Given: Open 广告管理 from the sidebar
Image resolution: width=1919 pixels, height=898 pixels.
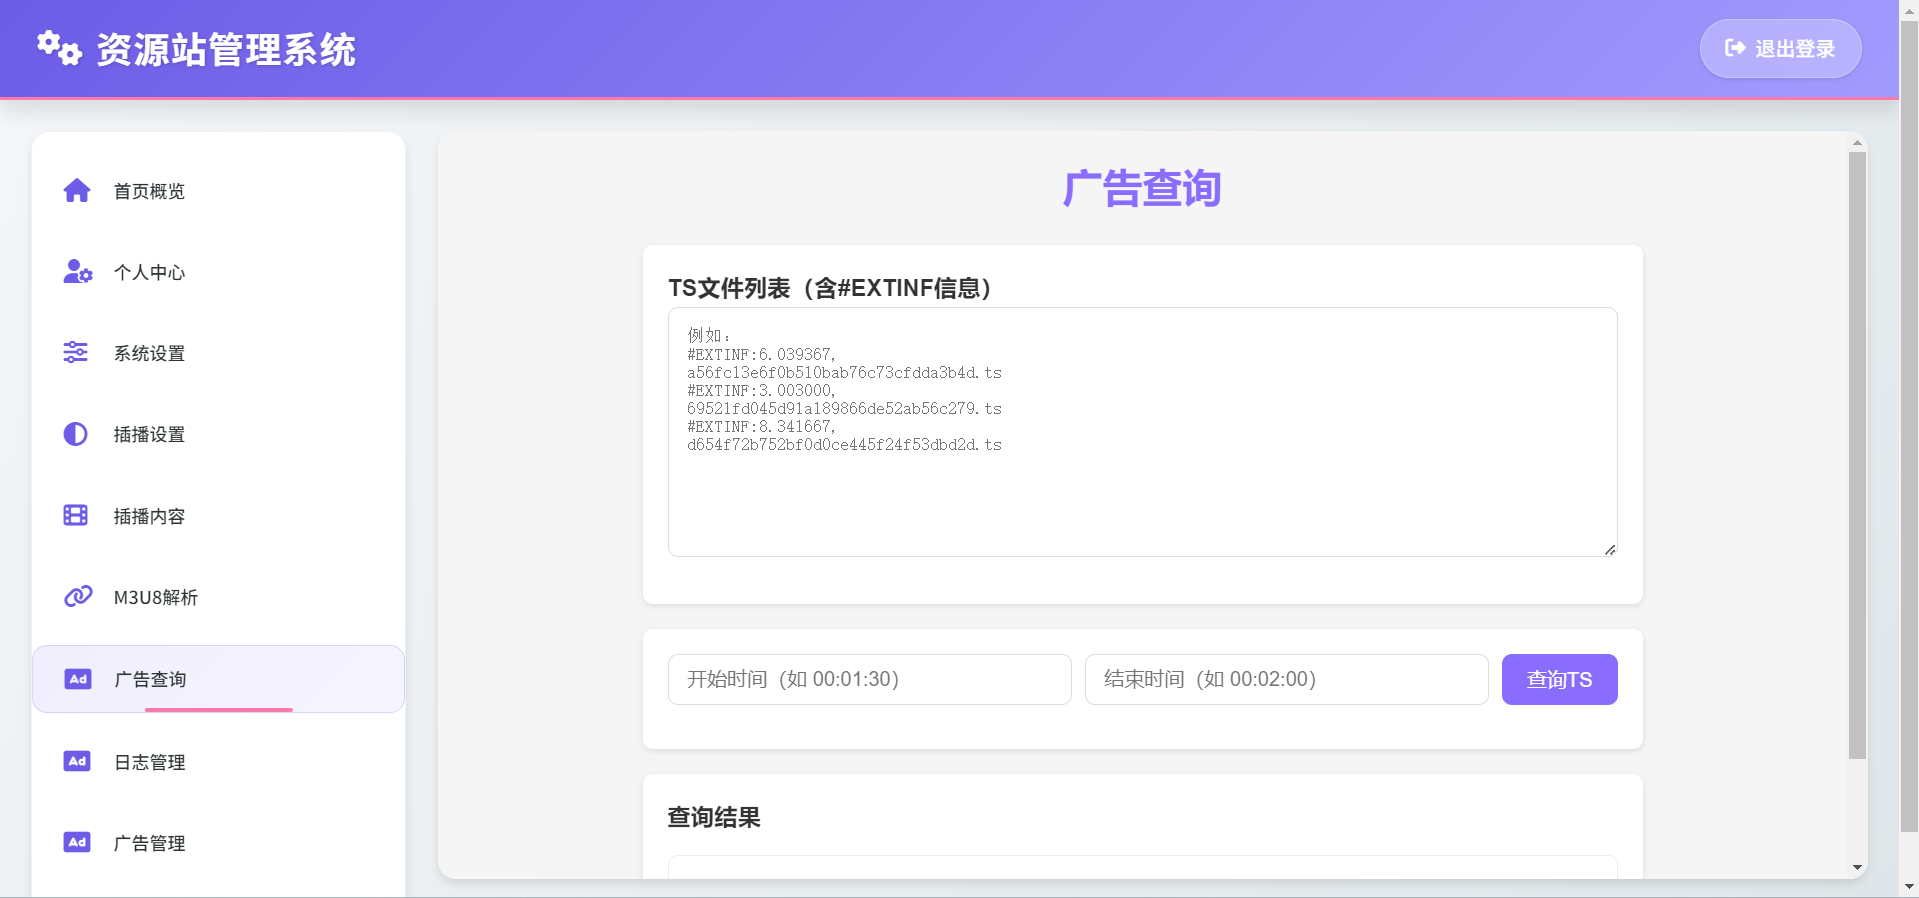Looking at the screenshot, I should coord(218,842).
